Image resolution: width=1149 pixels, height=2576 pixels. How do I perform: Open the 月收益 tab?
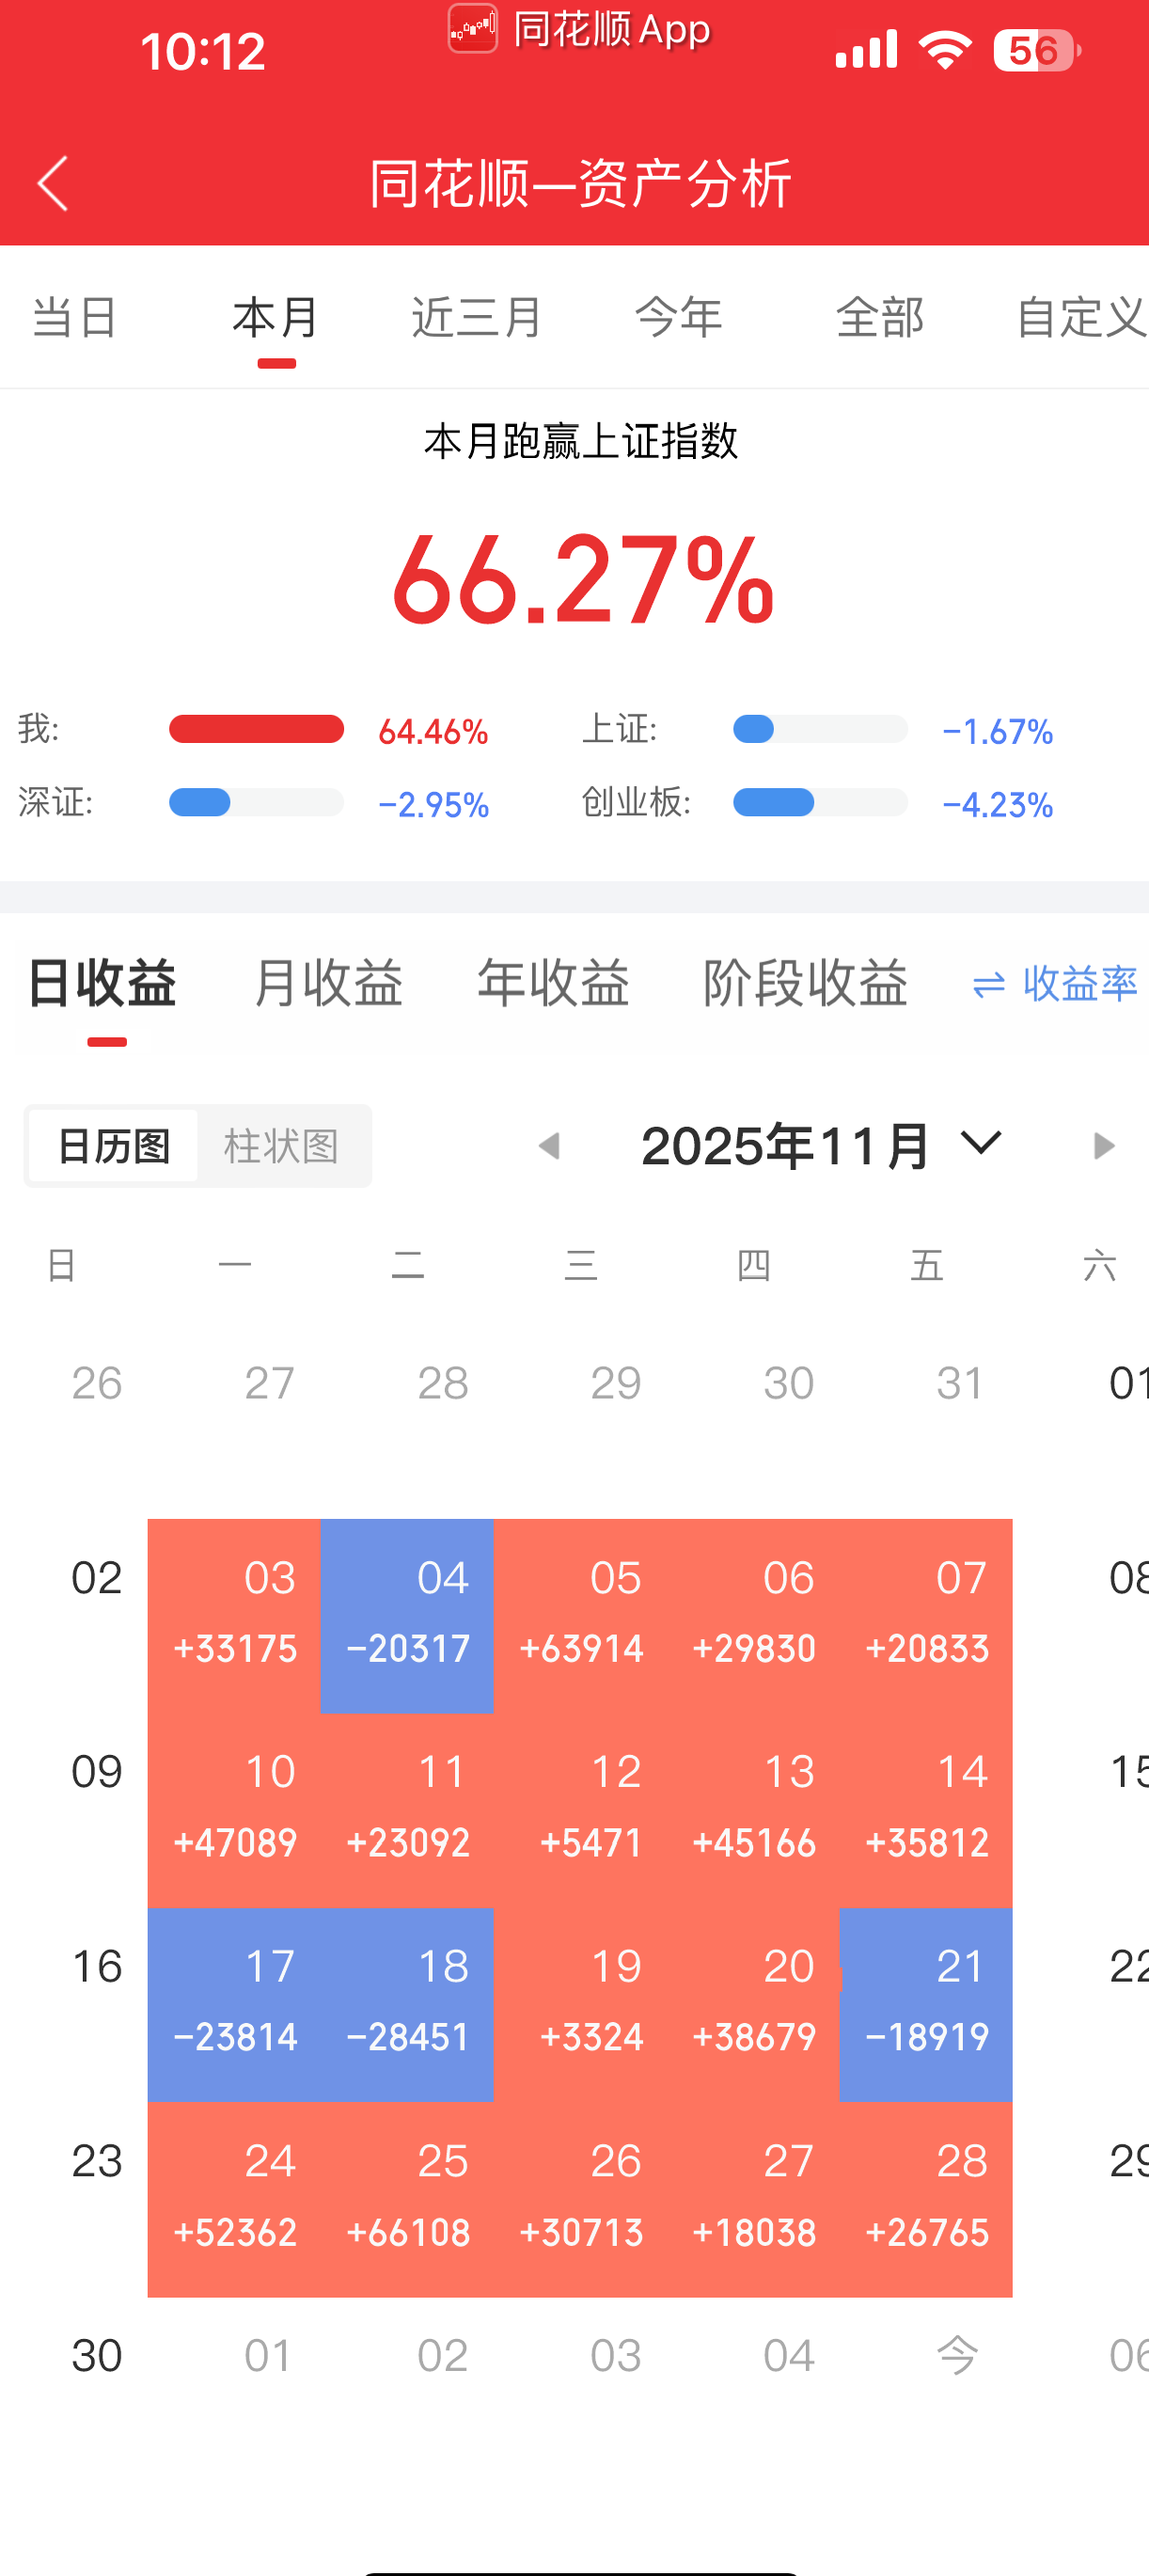pos(328,983)
